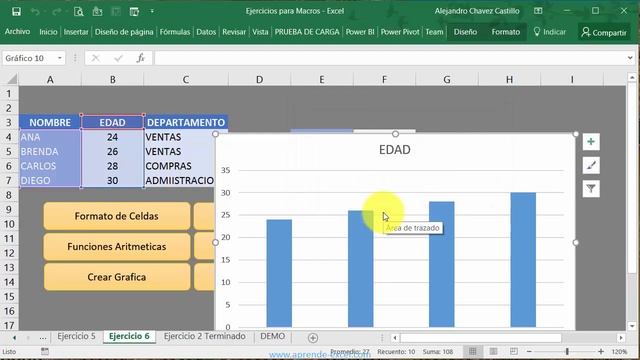Screen dimensions: 640x360
Task: Click the Undo arrow icon
Action: [x=36, y=11]
